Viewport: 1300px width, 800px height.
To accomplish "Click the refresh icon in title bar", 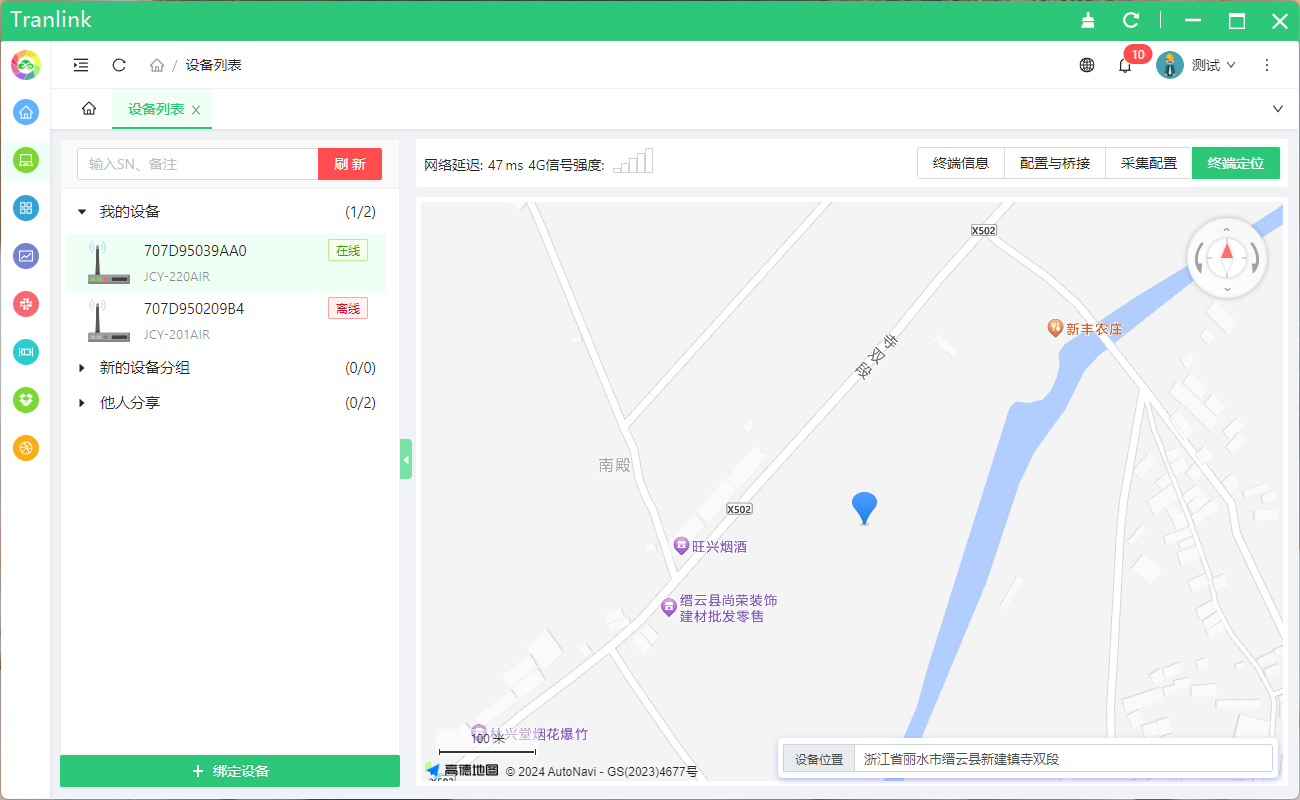I will pos(1131,20).
